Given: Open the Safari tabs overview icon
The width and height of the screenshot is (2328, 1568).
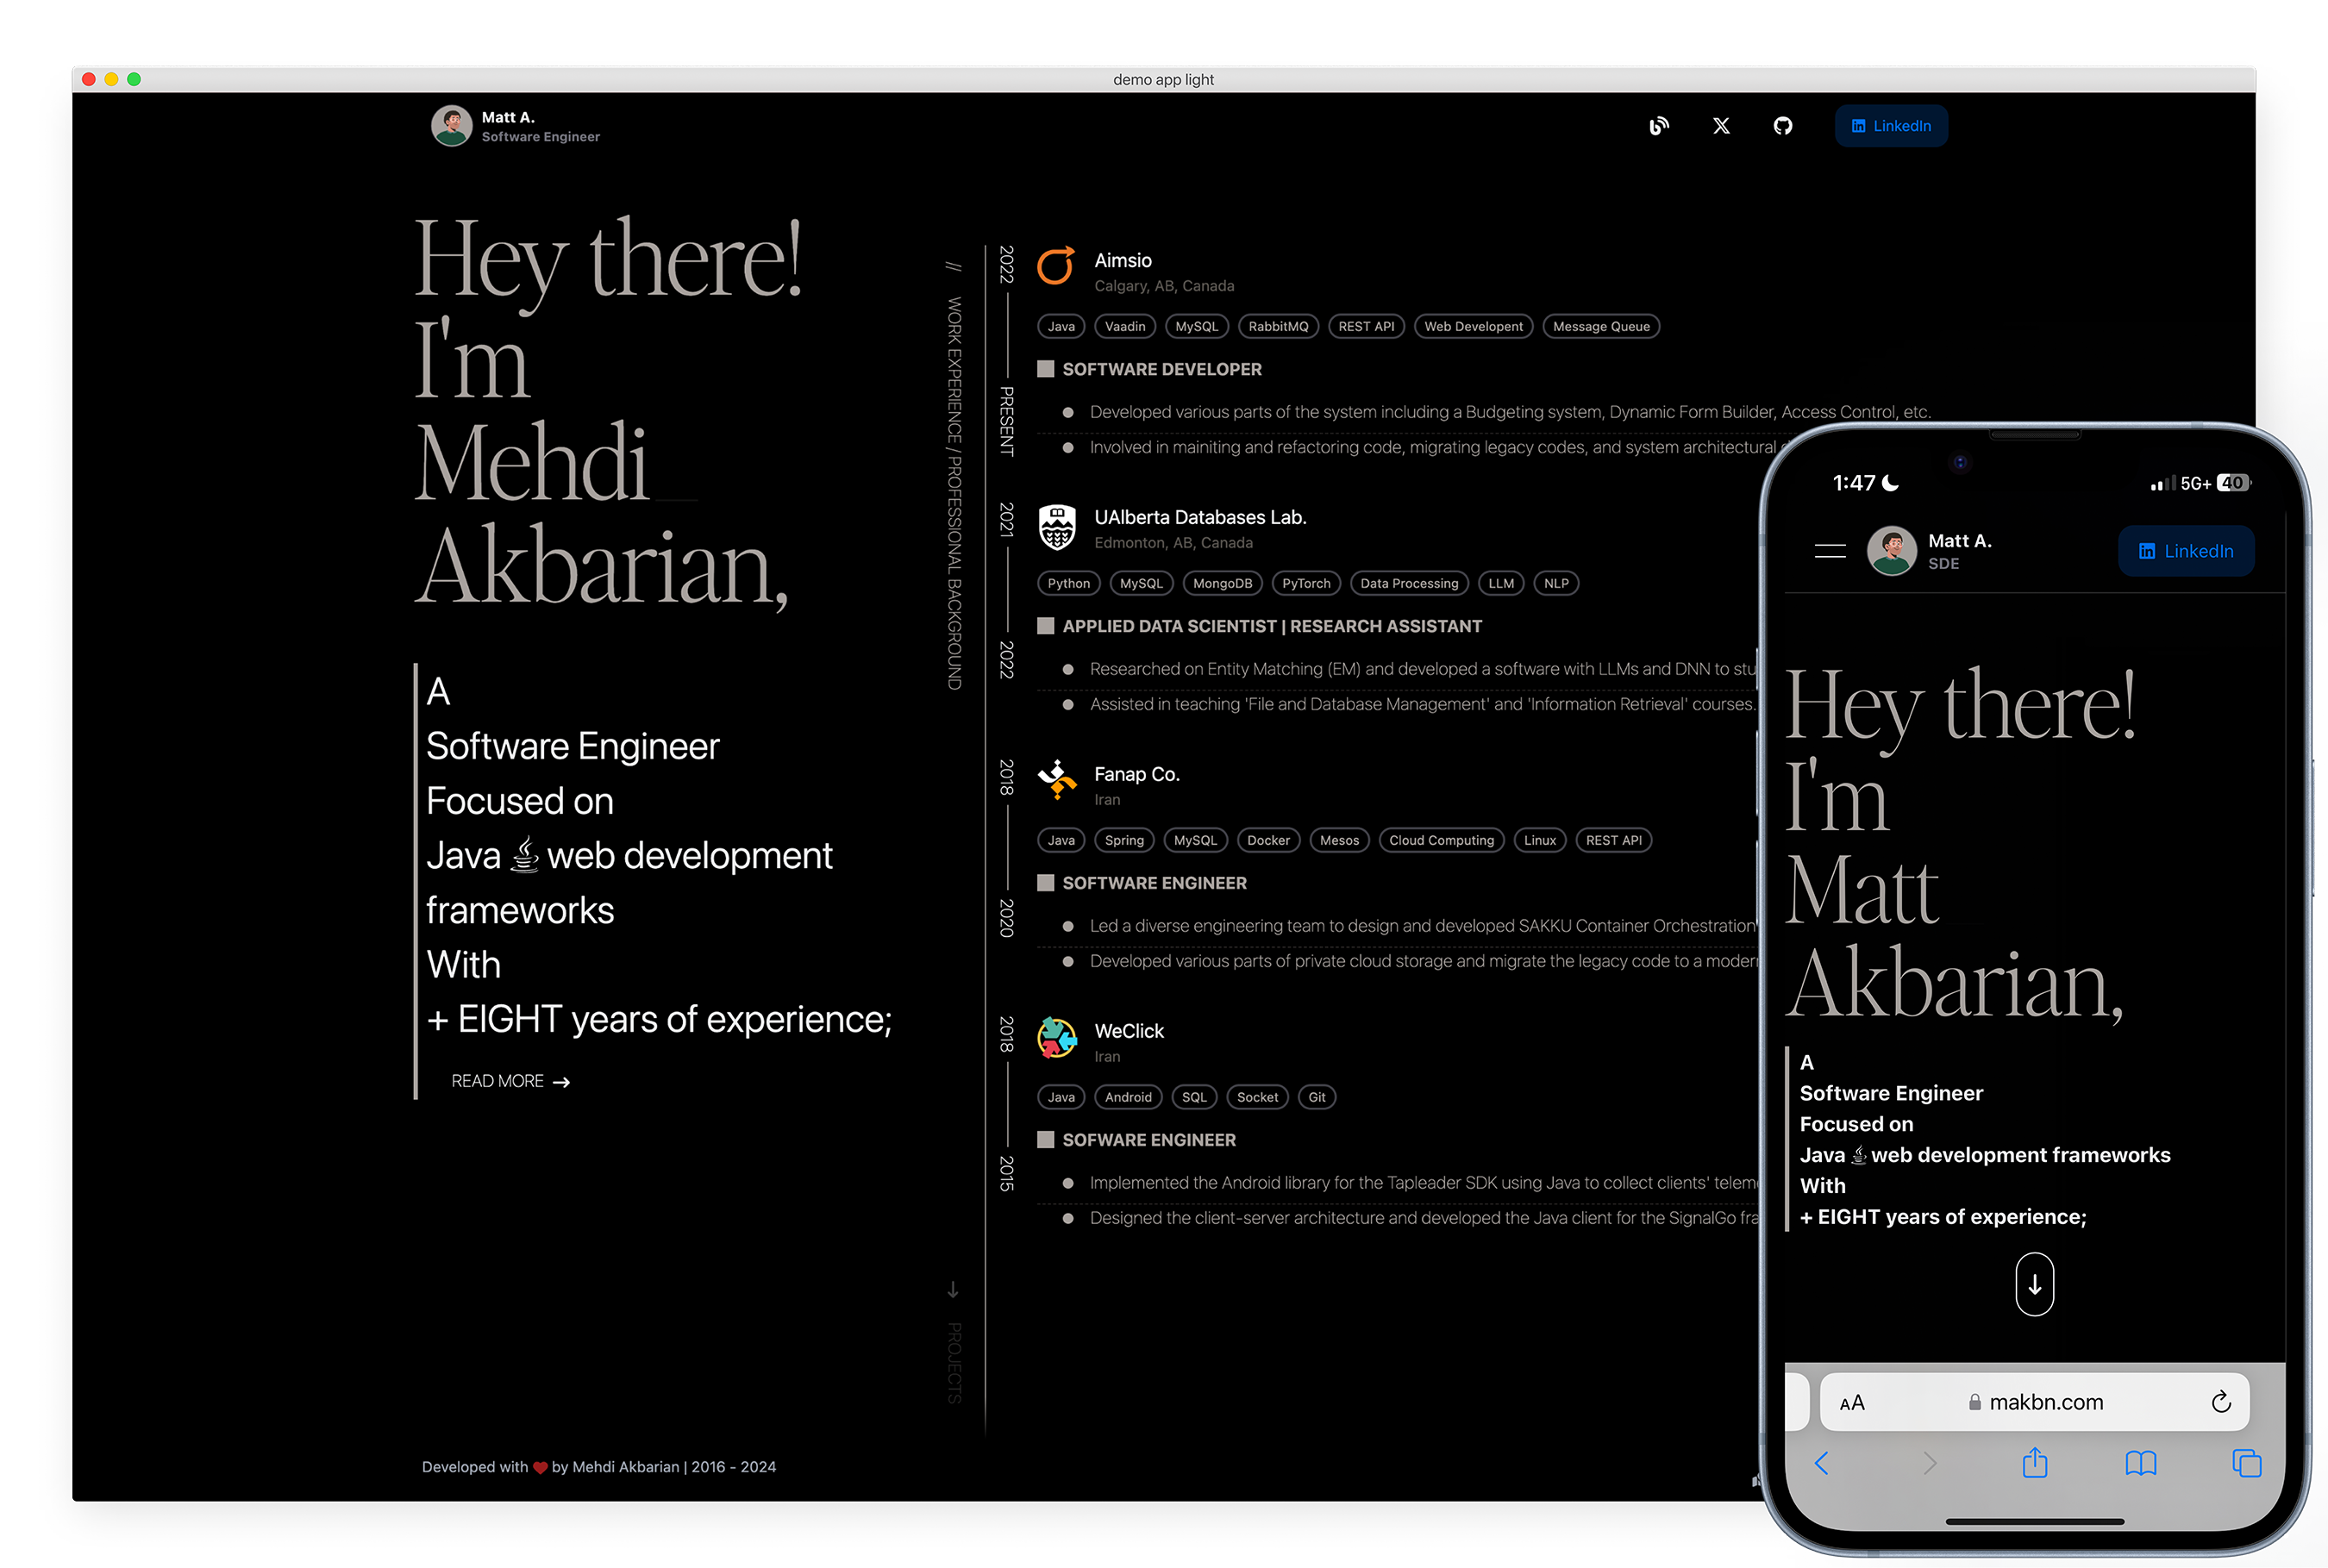Looking at the screenshot, I should pos(2247,1463).
